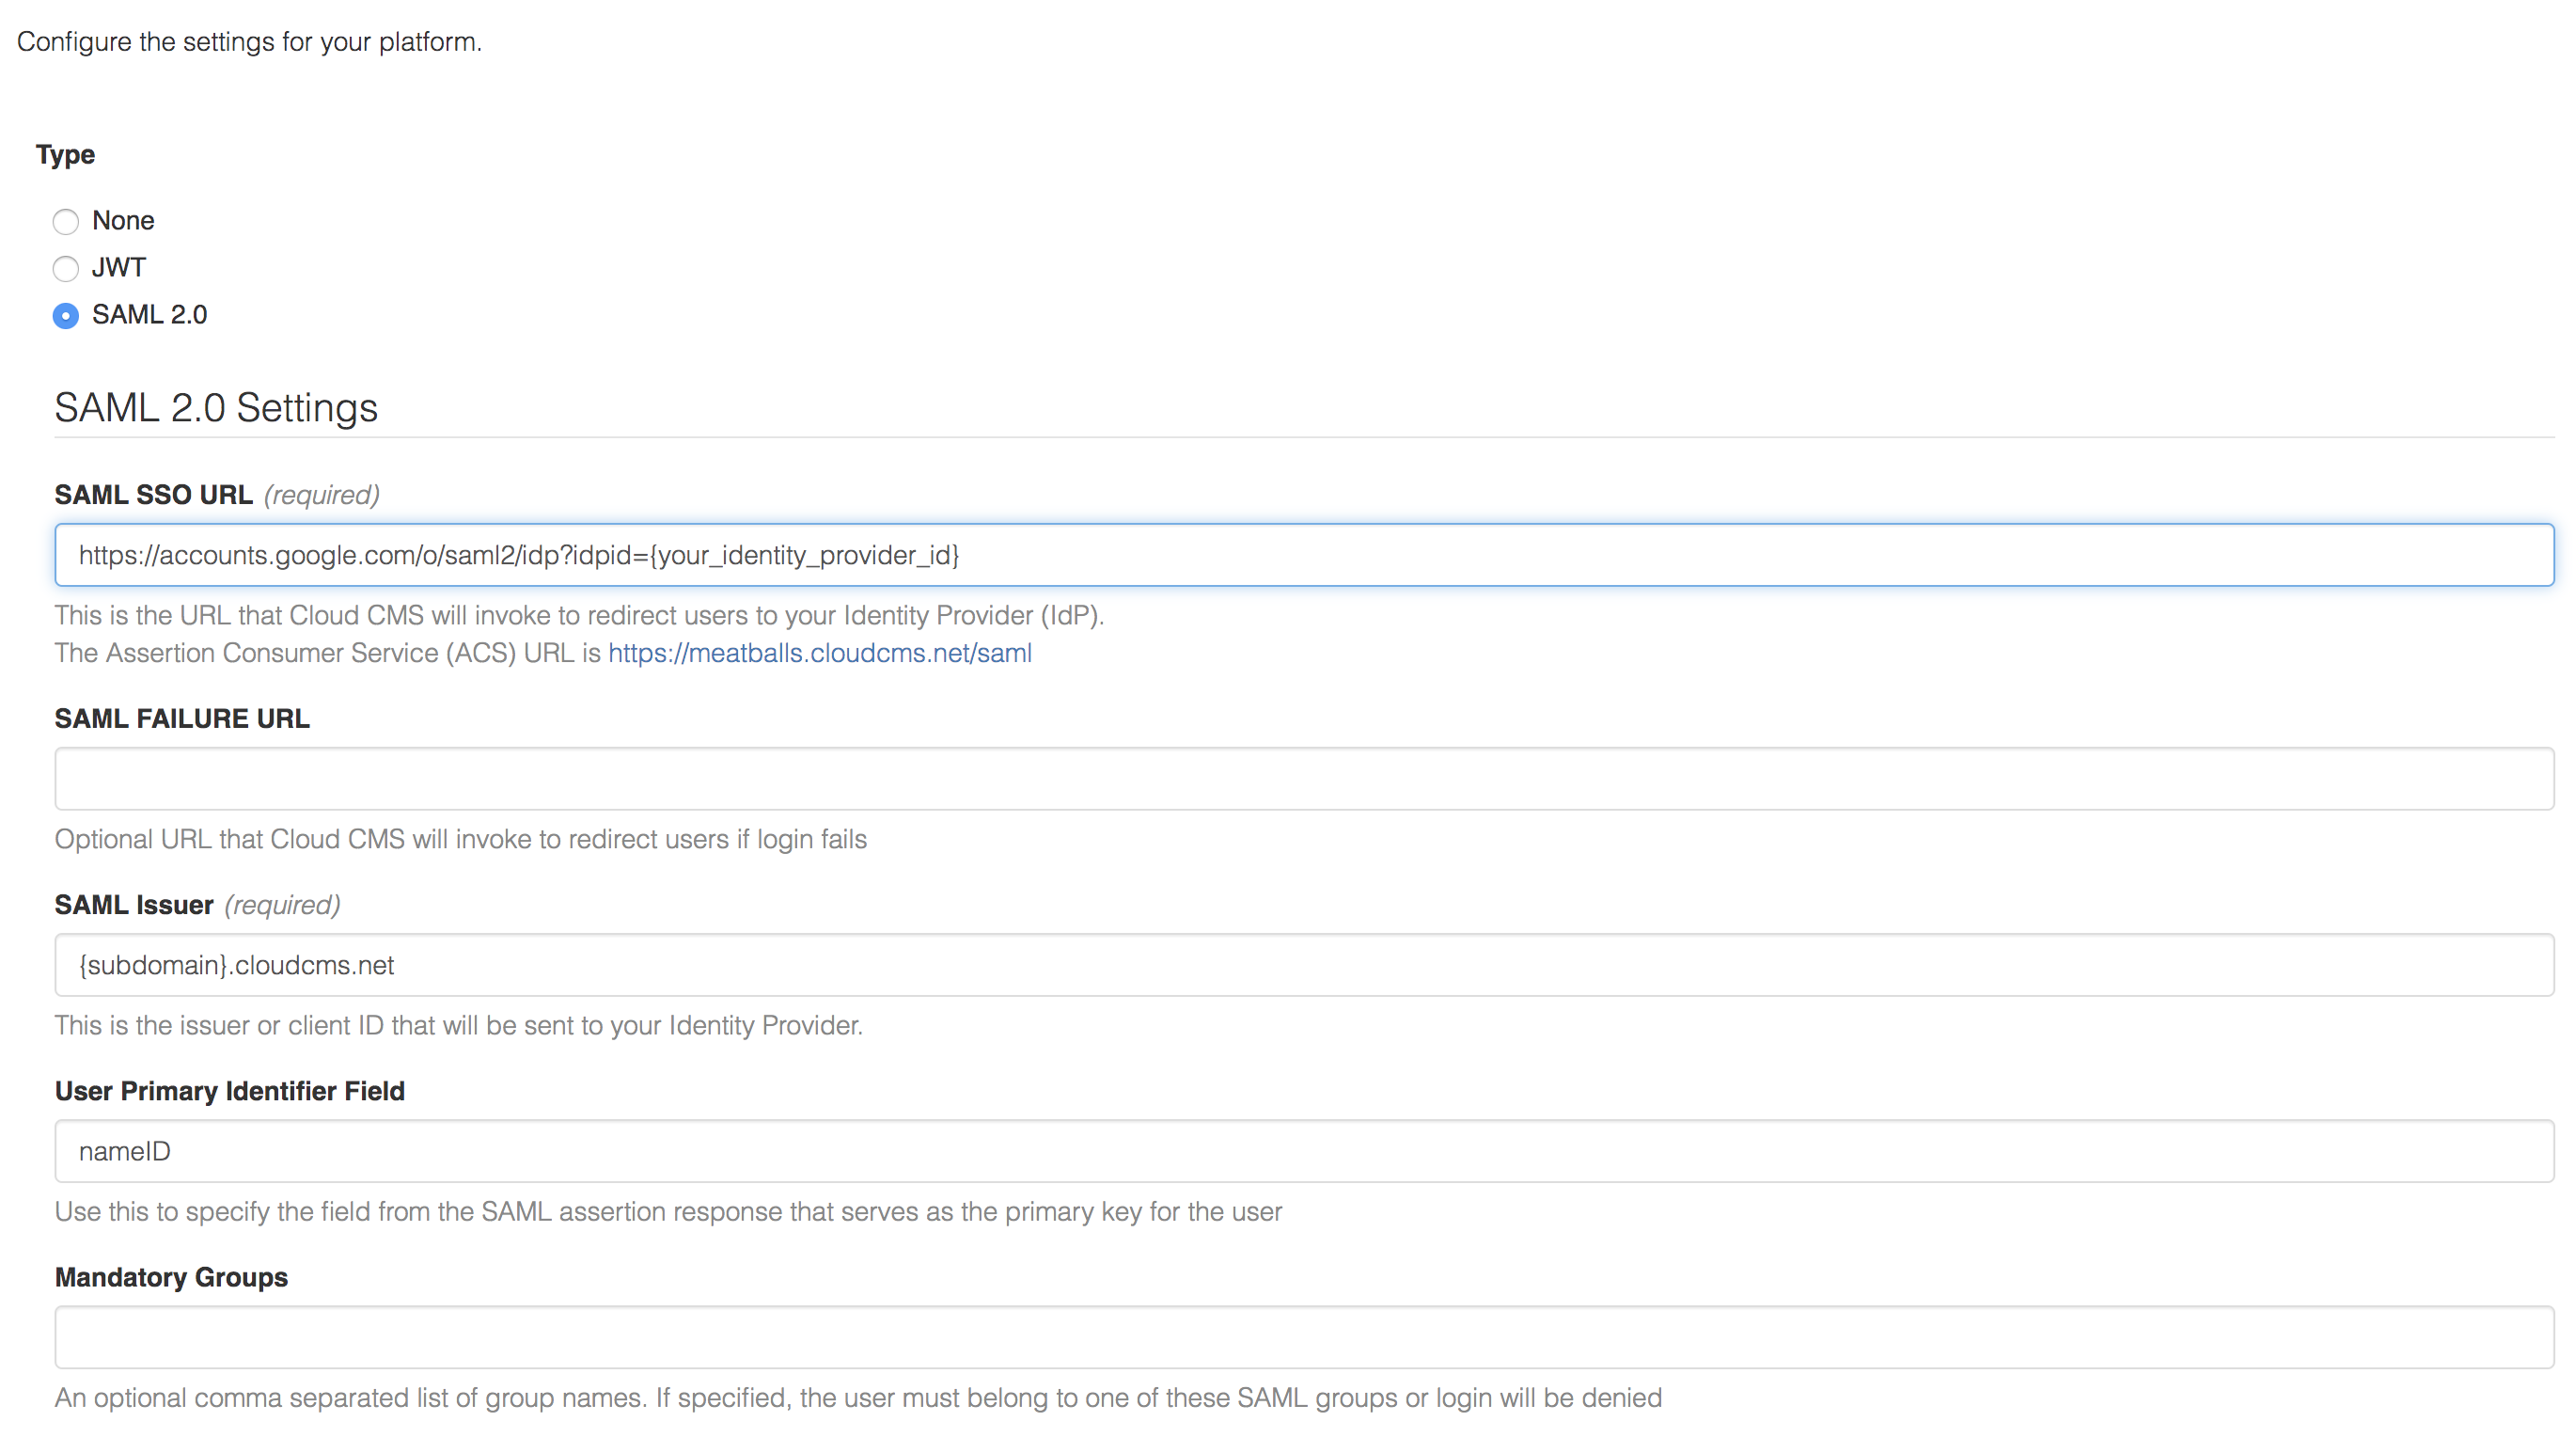
Task: Select the SAML 2.0 radio button
Action: click(66, 315)
